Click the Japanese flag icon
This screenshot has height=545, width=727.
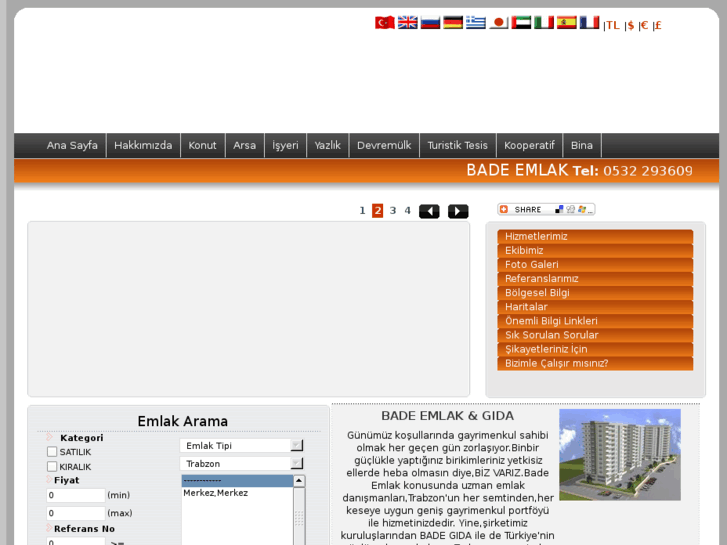point(498,22)
